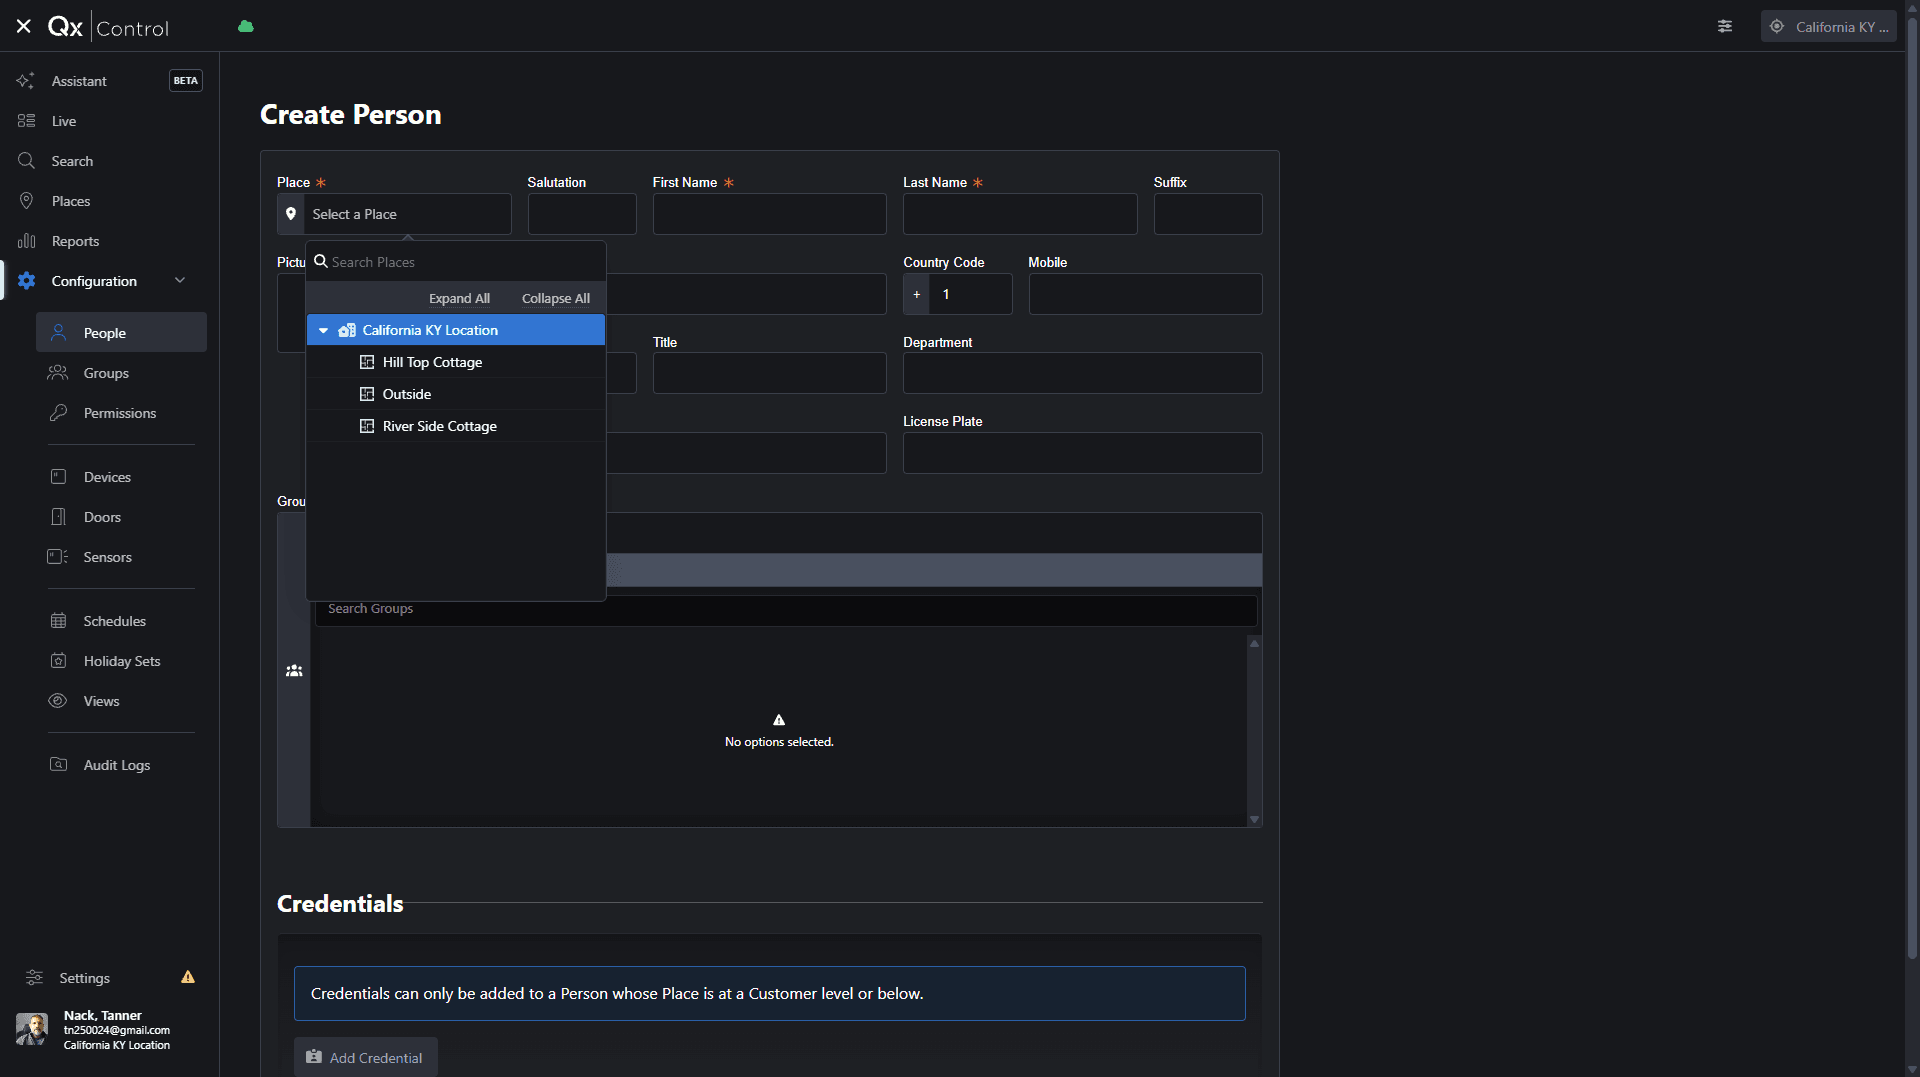Click the user avatar for Nack, Tanner
The image size is (1920, 1077).
click(32, 1029)
